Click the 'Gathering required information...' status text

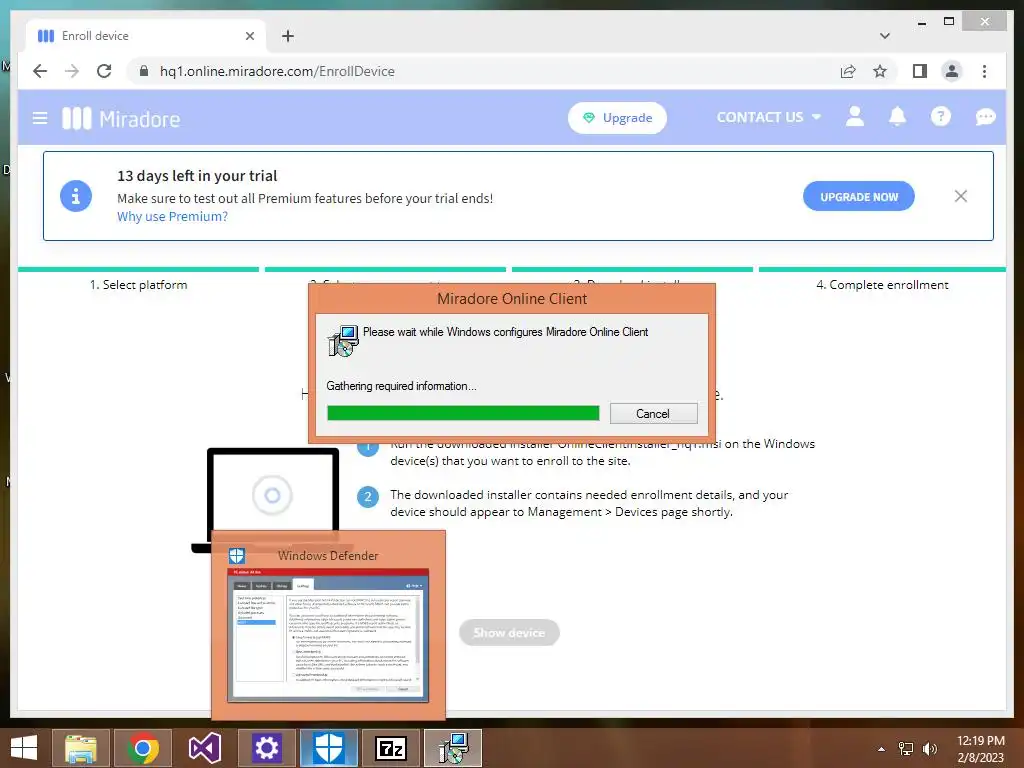click(402, 386)
